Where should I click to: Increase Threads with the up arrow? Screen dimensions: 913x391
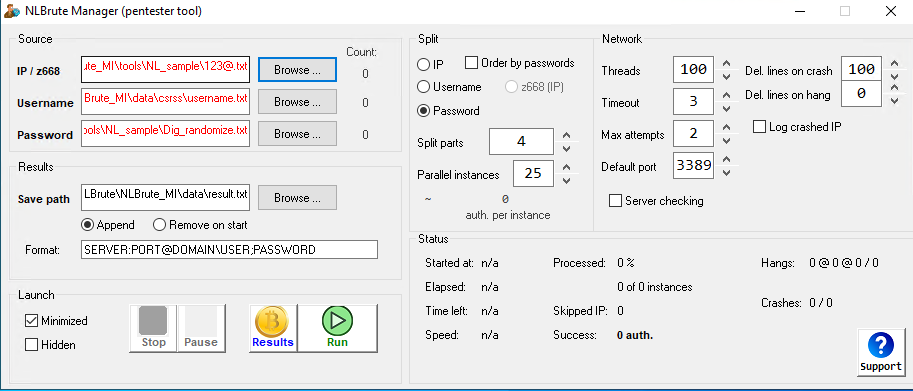pyautogui.click(x=726, y=64)
